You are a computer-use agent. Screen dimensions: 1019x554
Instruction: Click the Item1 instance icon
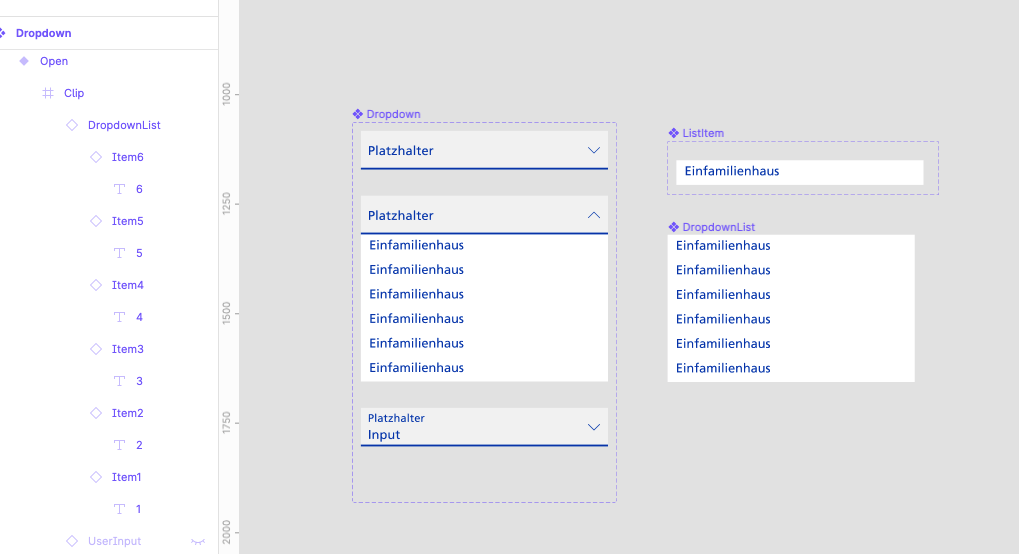(x=96, y=477)
